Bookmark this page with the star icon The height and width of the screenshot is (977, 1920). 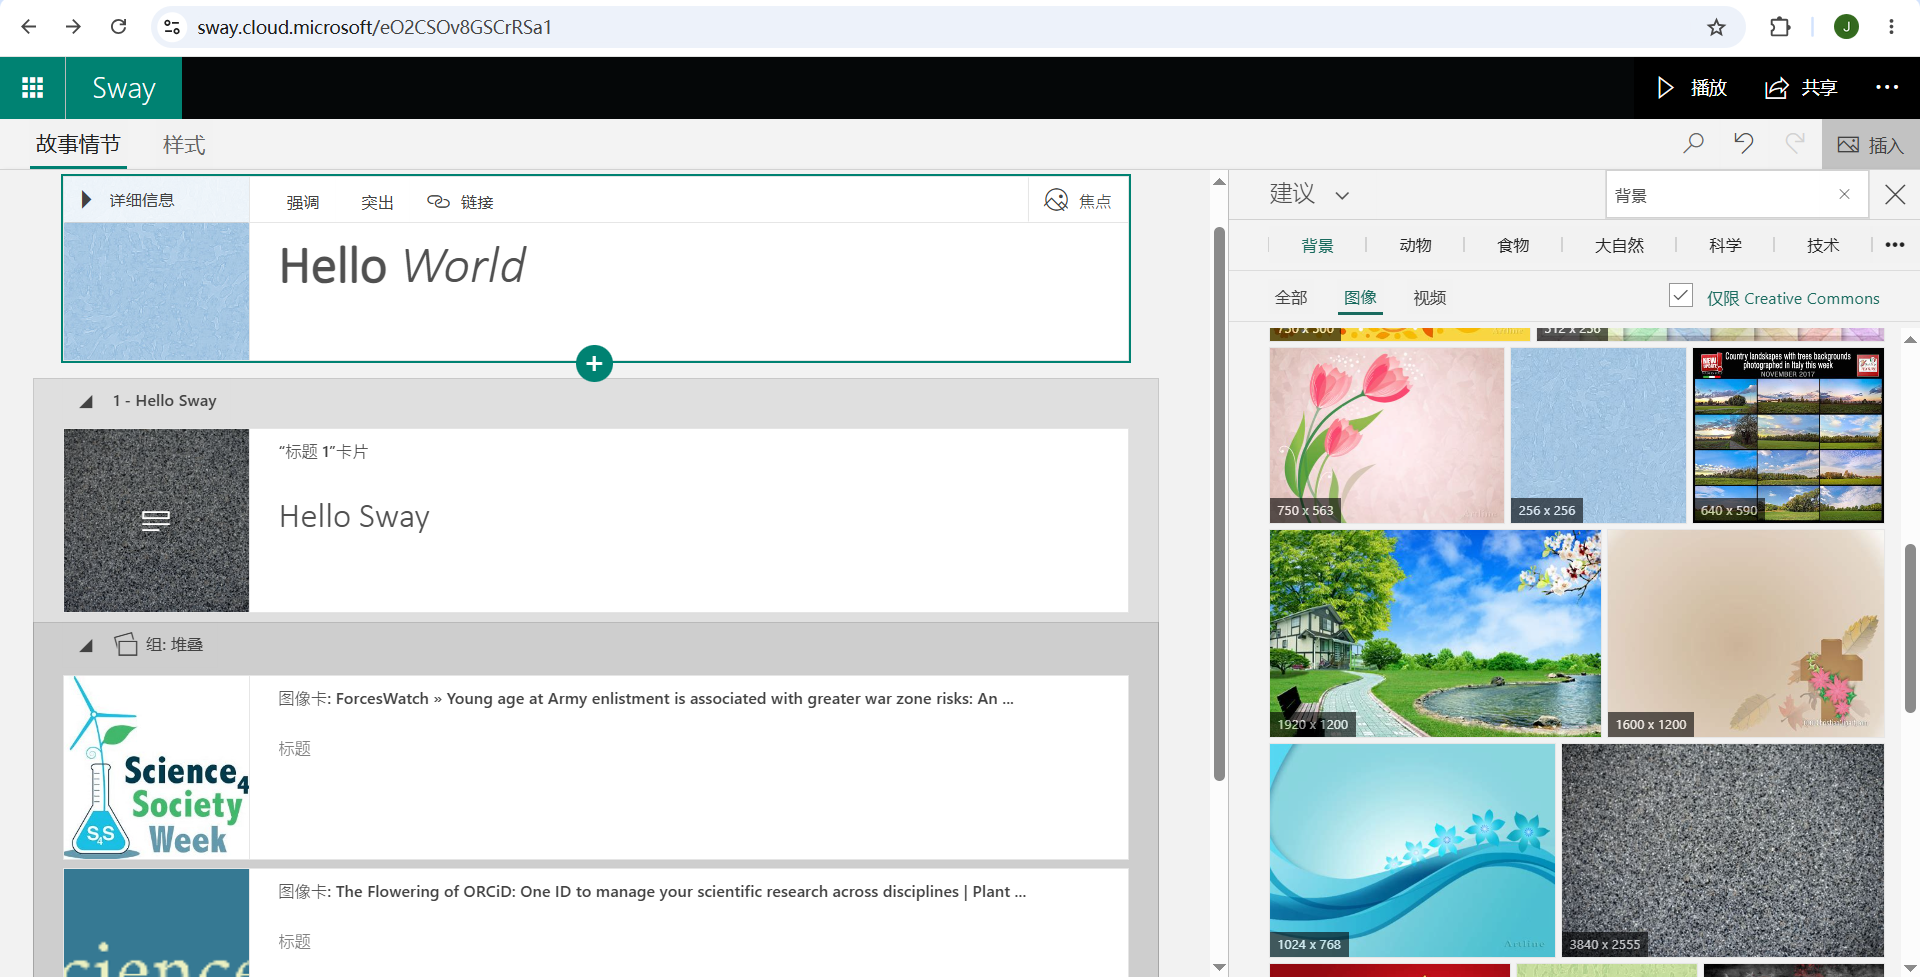(1716, 27)
